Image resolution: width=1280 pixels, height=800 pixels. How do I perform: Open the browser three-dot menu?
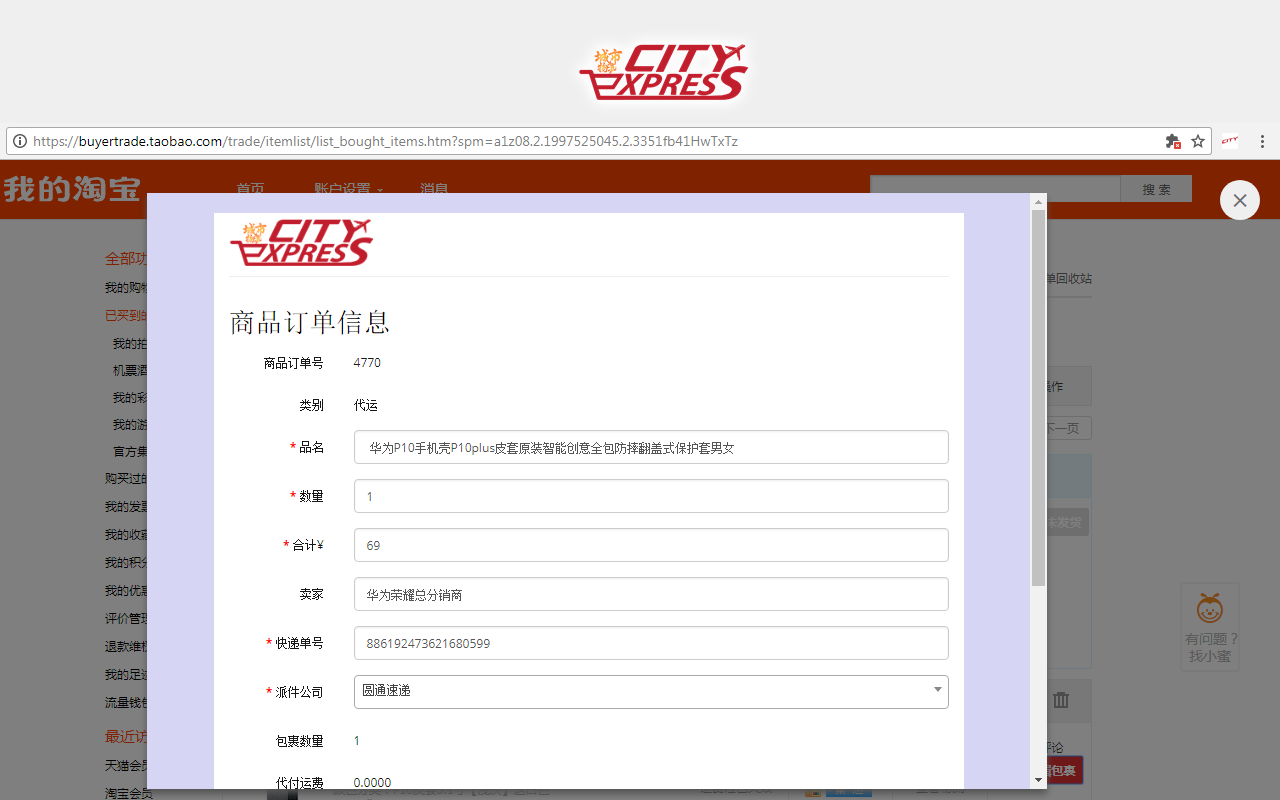point(1262,141)
